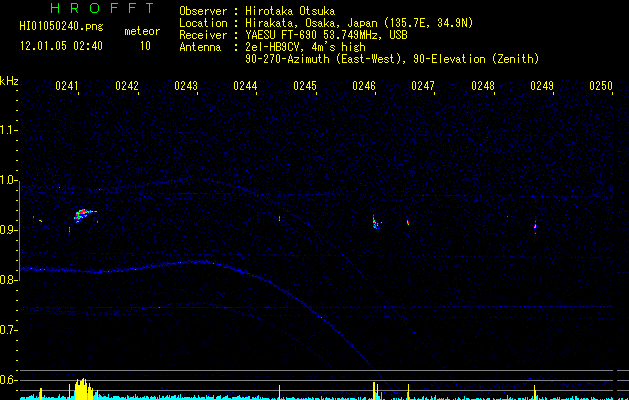Click the 0.6 frequency axis label
Screen dimensions: 629x400
pos(8,380)
